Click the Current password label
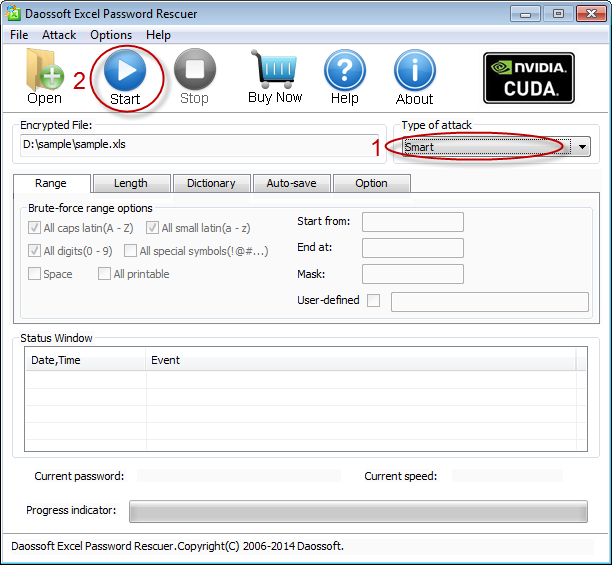612x565 pixels. [79, 476]
